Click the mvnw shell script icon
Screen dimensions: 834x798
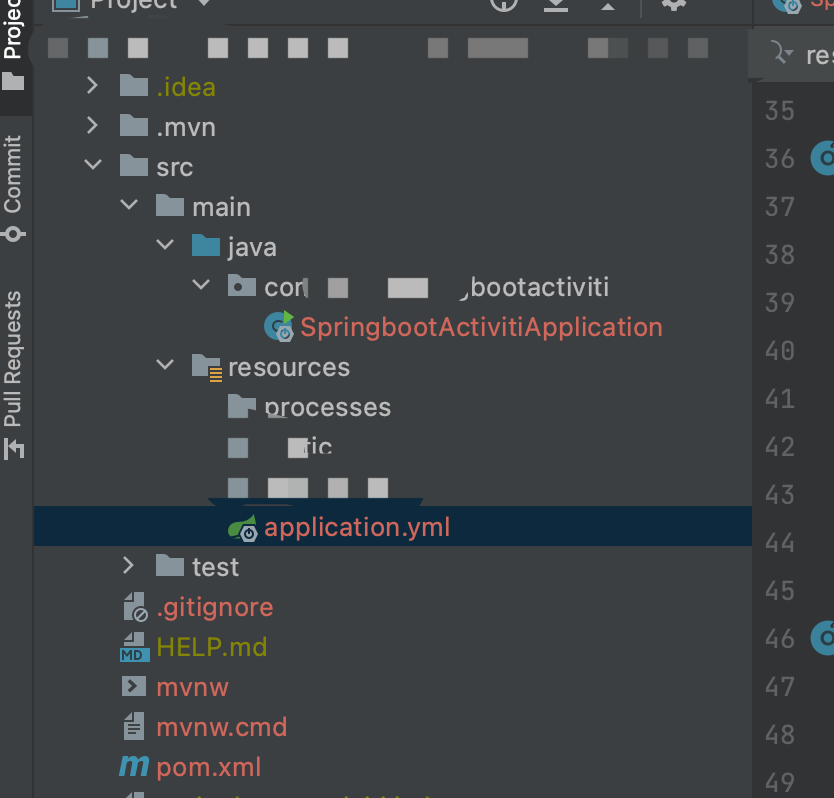point(134,686)
